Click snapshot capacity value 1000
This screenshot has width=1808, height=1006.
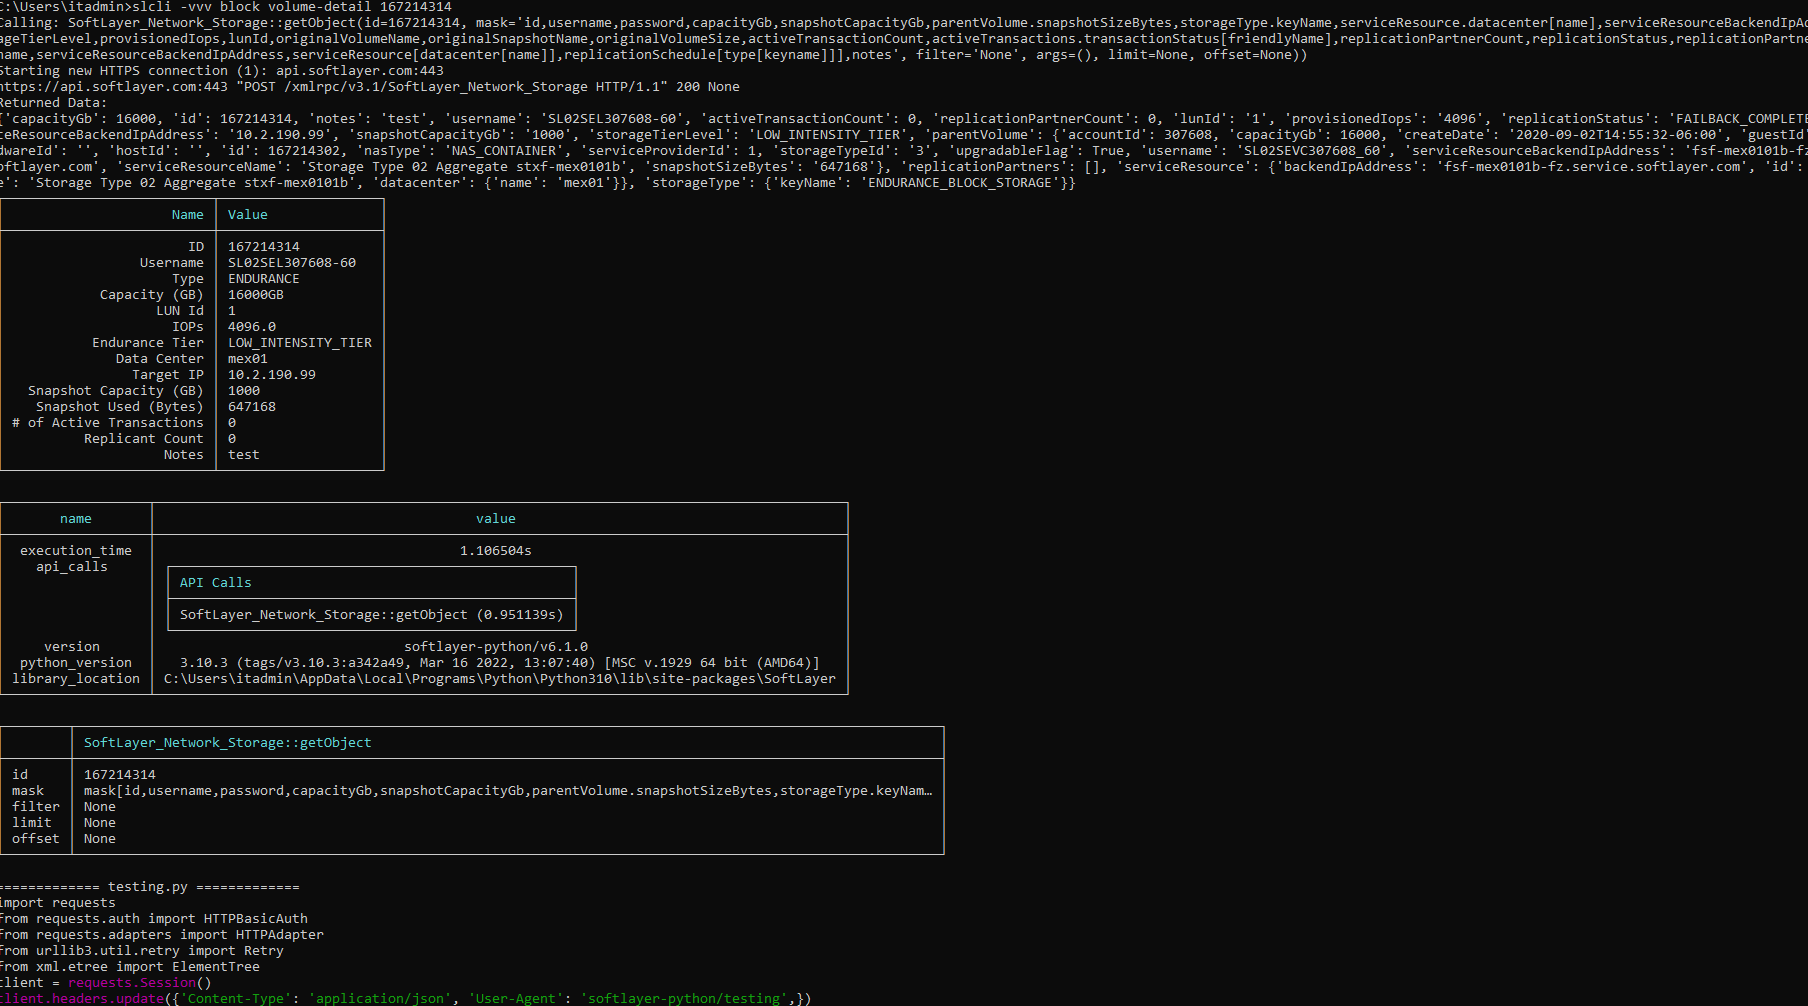click(244, 391)
